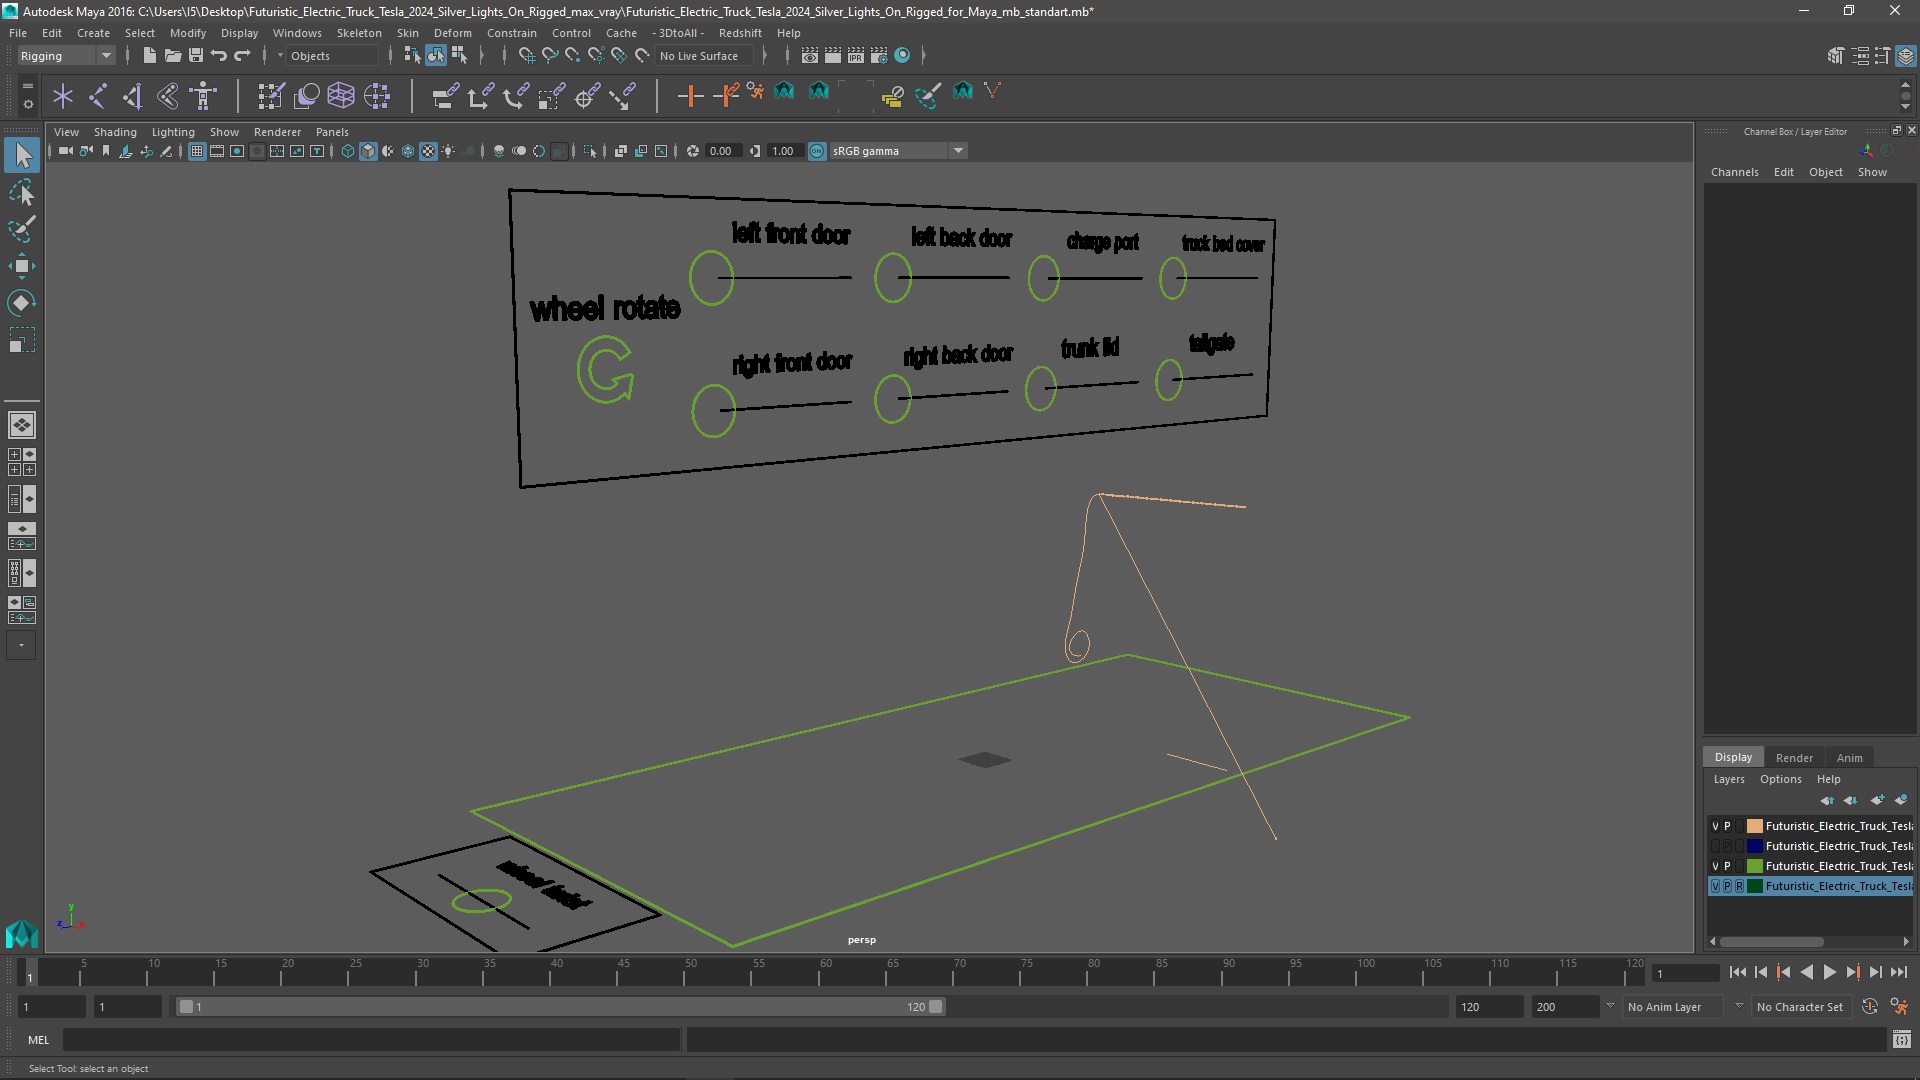
Task: Open the Redshift menu
Action: [740, 33]
